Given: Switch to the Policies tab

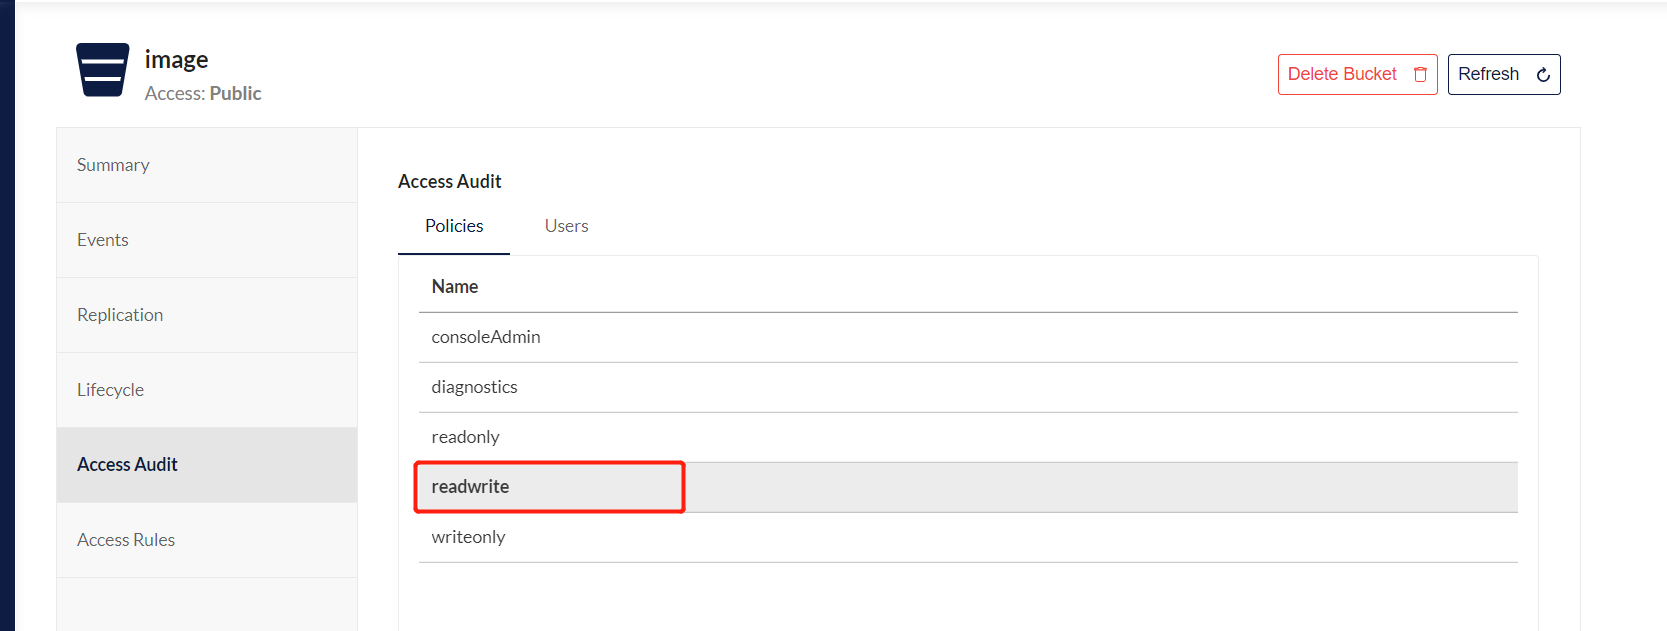Looking at the screenshot, I should point(454,226).
